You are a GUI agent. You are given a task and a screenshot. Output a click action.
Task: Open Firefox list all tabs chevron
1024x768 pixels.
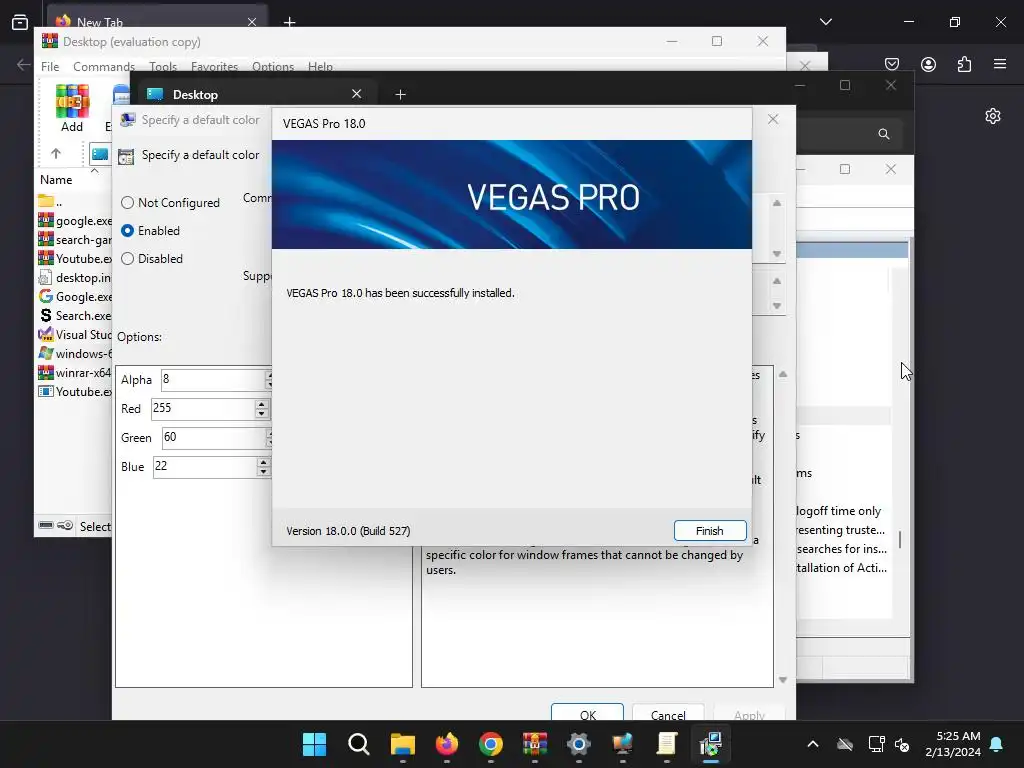pos(825,22)
